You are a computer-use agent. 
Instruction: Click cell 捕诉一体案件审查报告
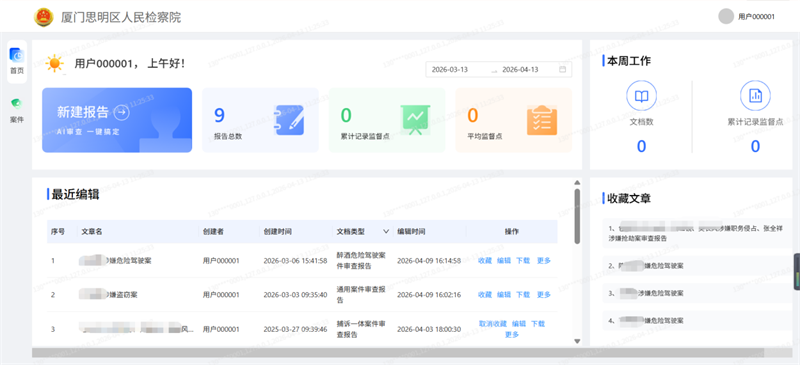click(361, 329)
